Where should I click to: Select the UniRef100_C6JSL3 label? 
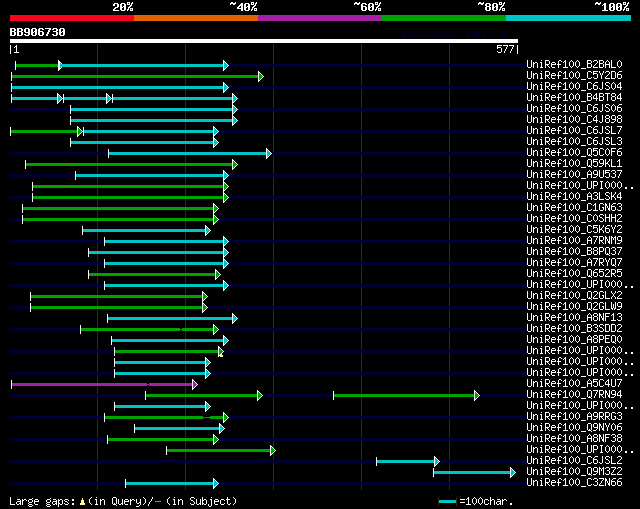tap(574, 142)
